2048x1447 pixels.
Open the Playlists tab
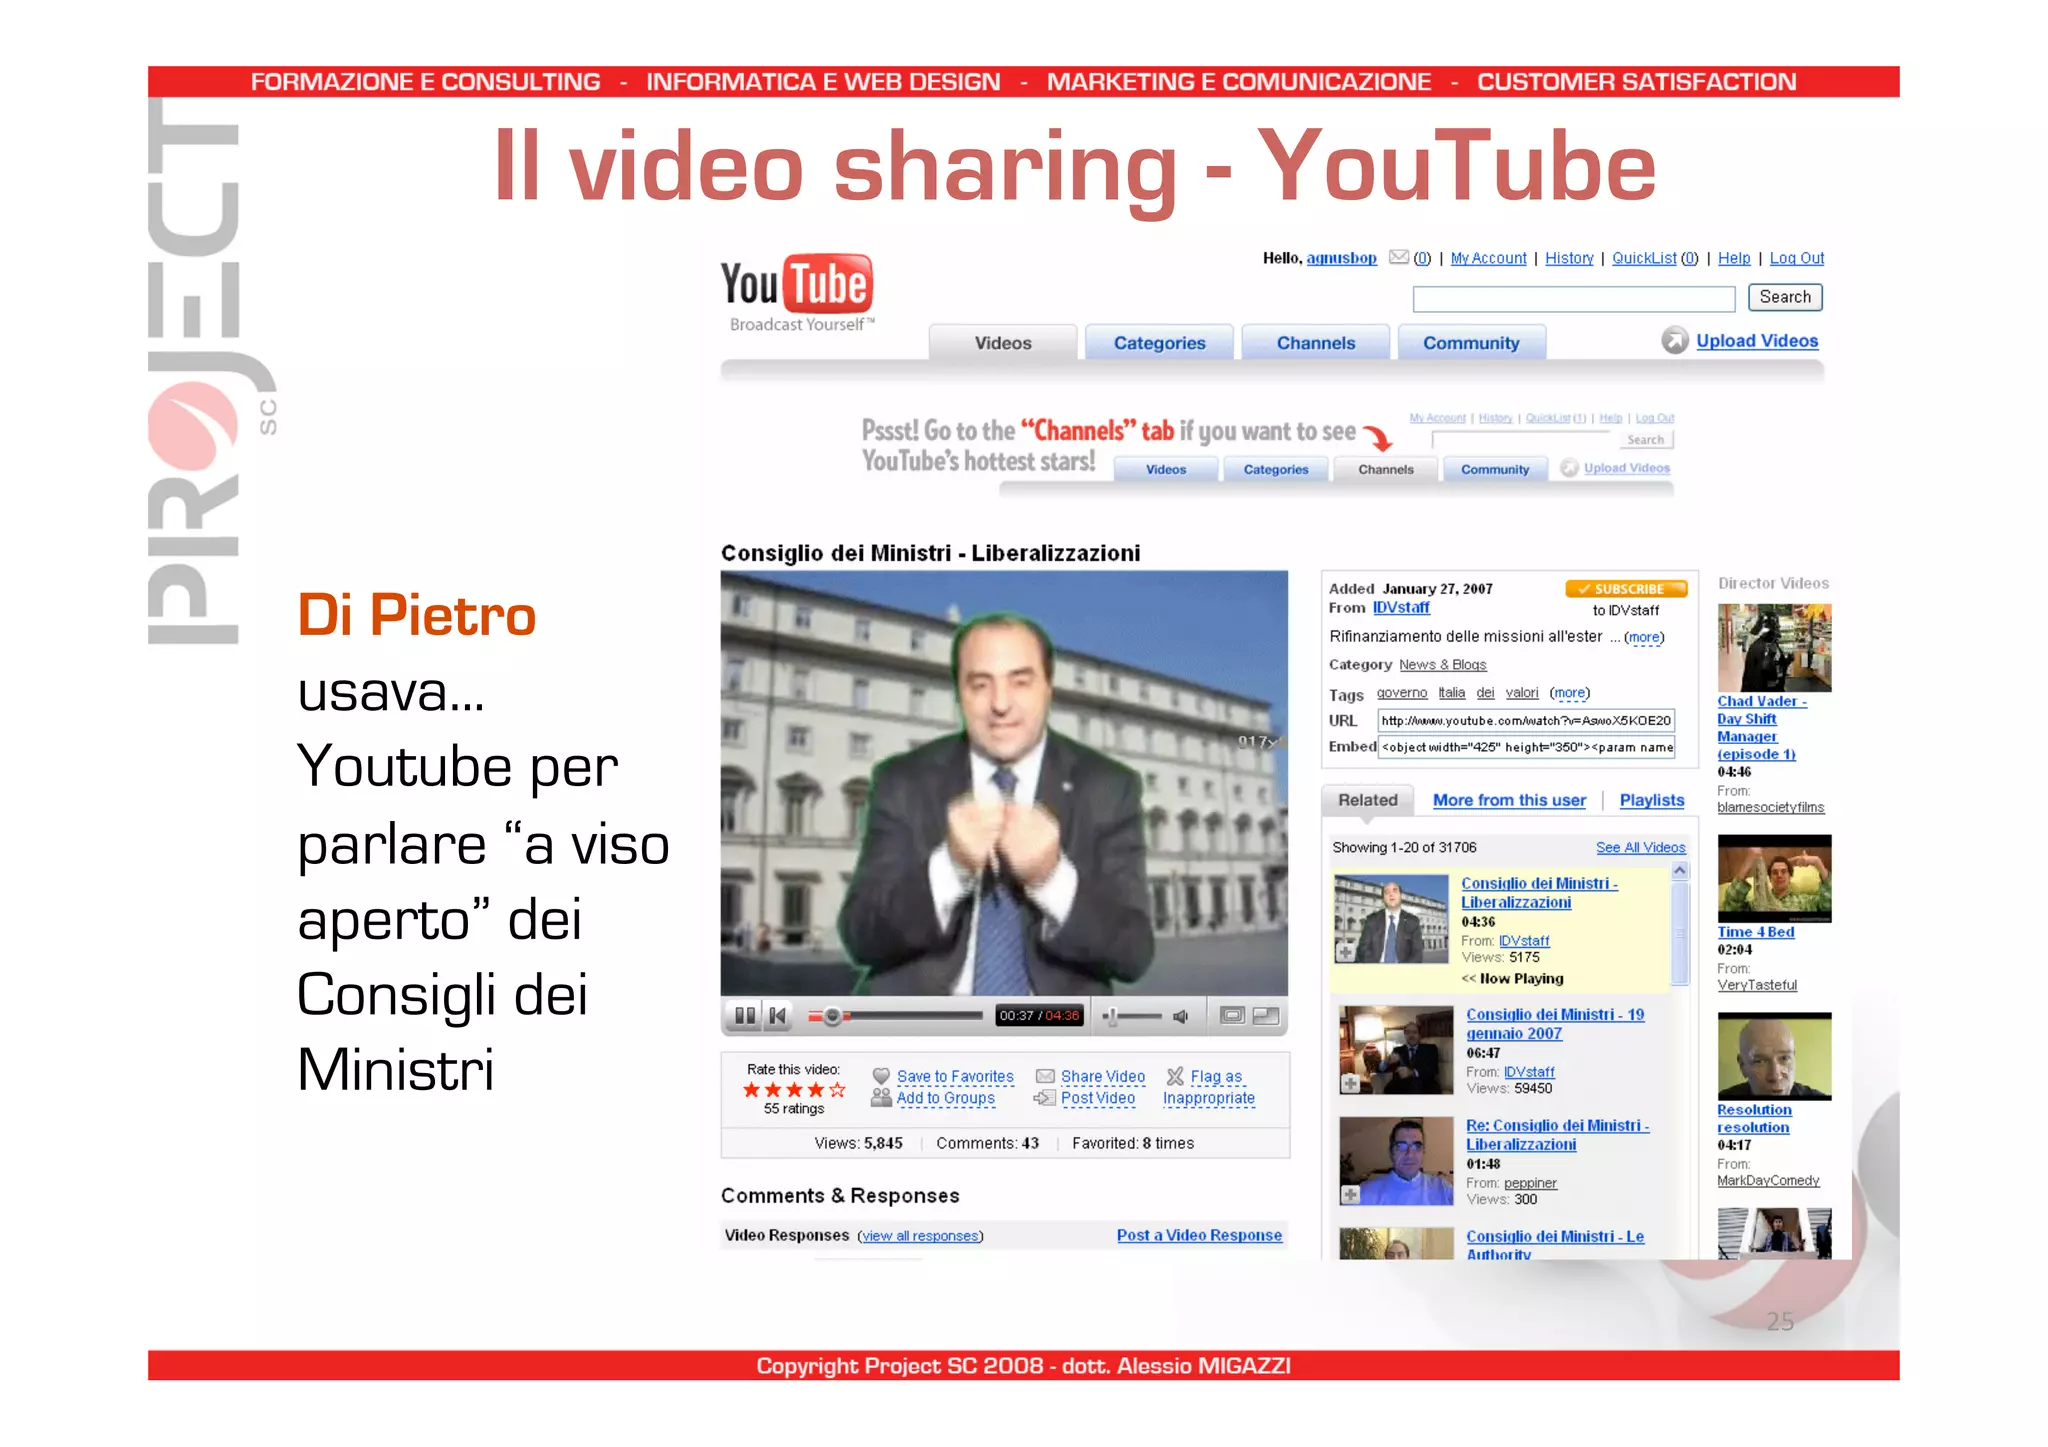pyautogui.click(x=1652, y=800)
